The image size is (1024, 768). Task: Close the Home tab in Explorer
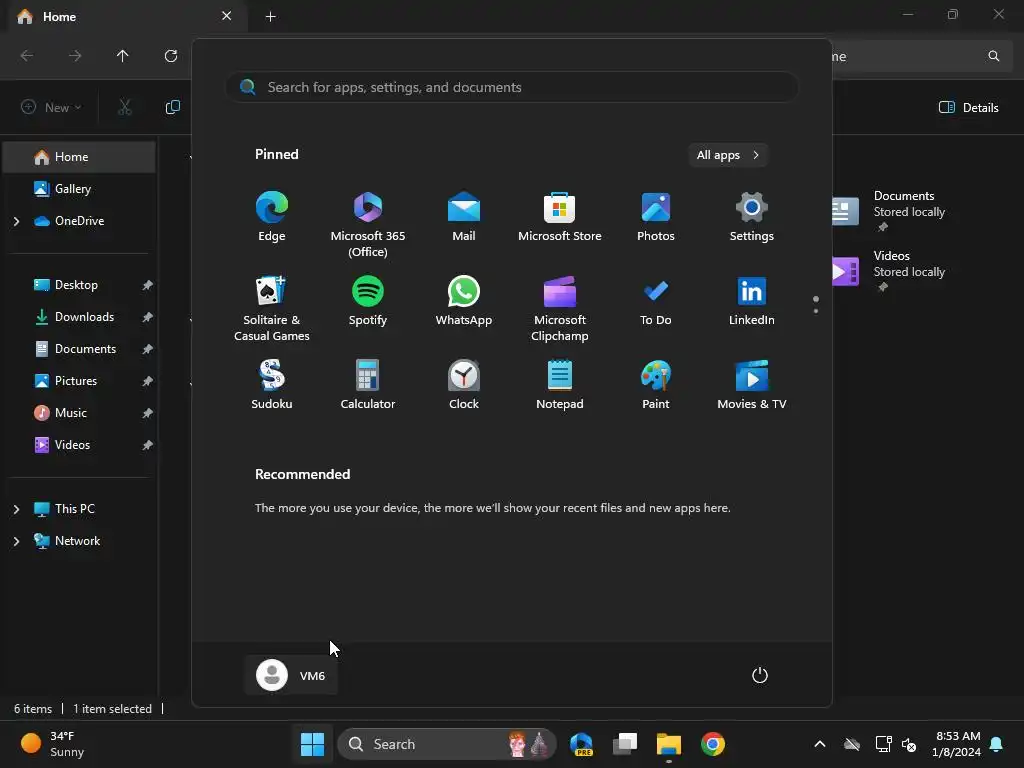tap(226, 16)
